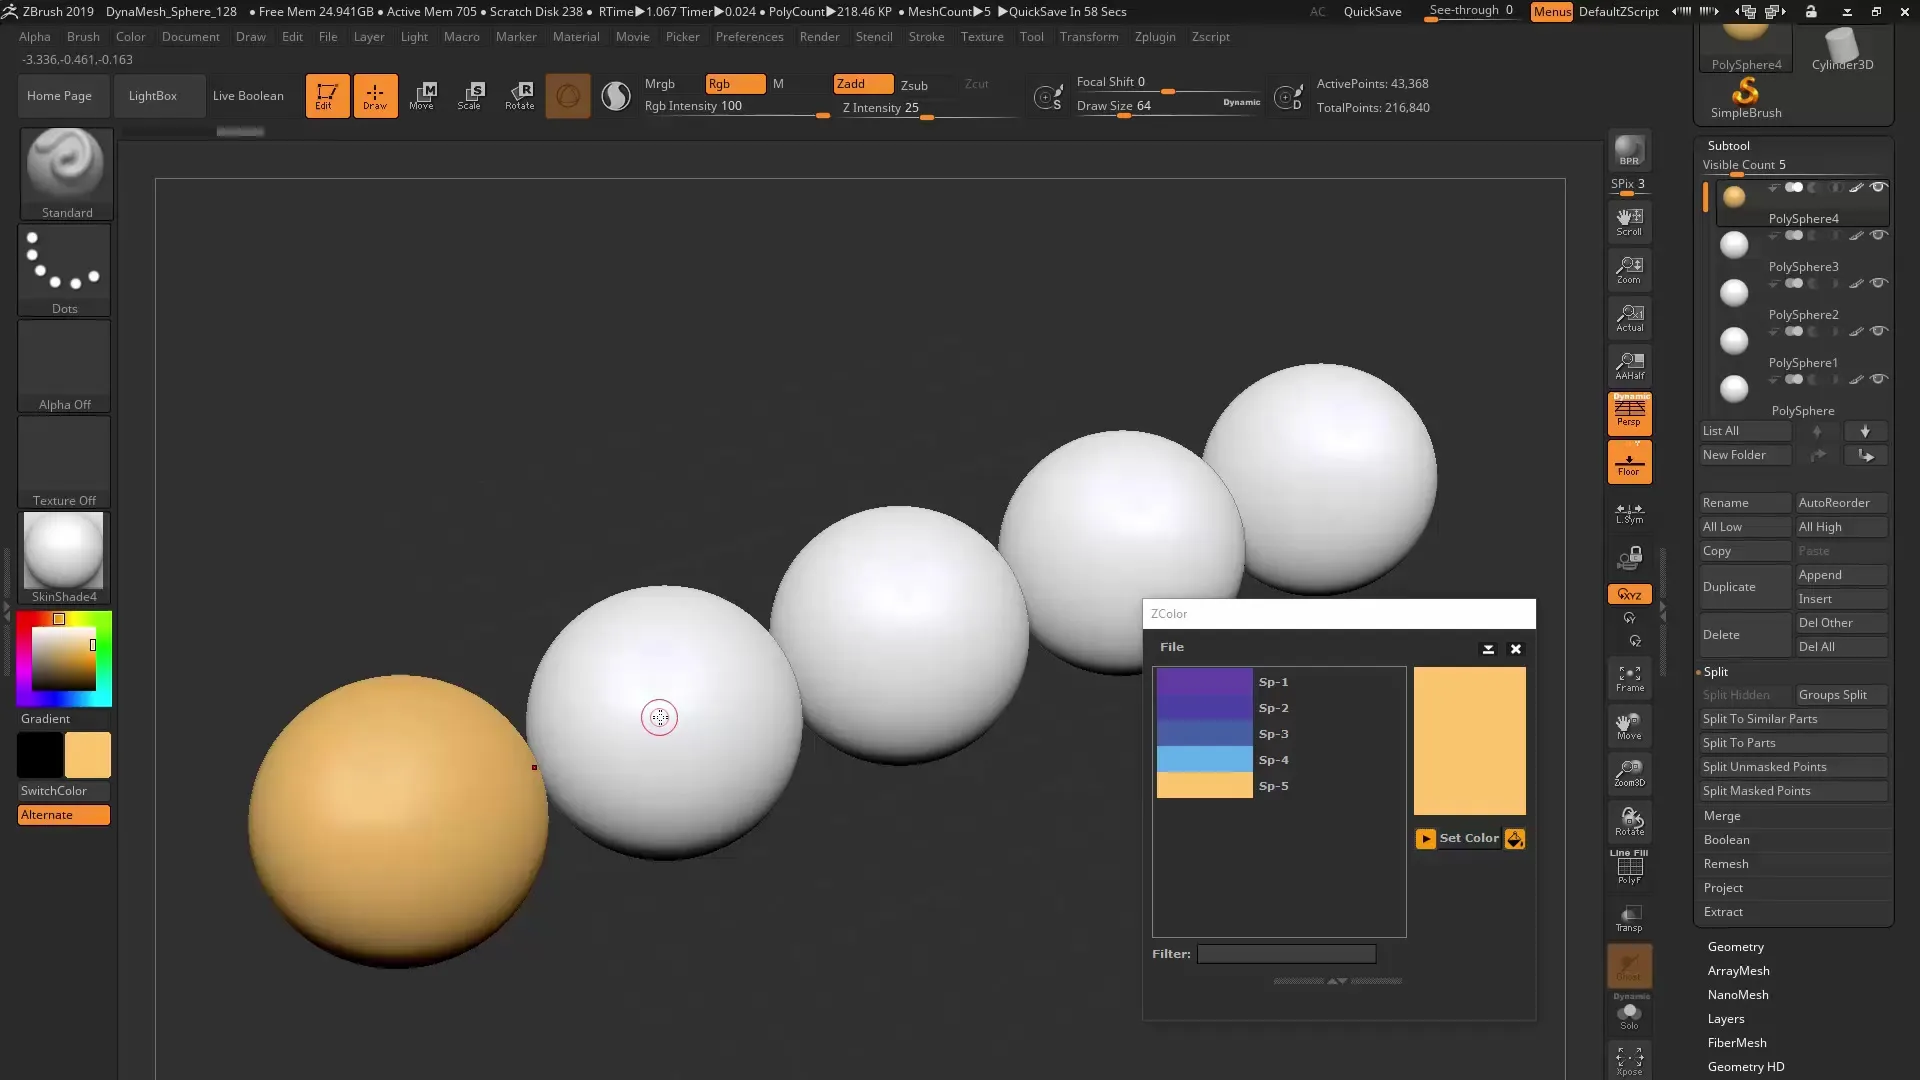Activate the Draw mode button
The width and height of the screenshot is (1920, 1080).
[x=375, y=96]
